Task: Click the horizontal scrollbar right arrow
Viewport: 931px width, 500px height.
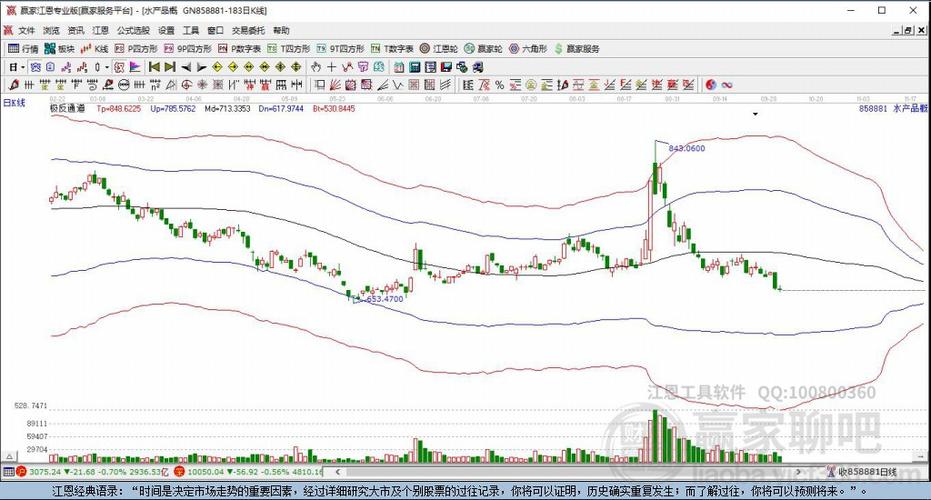Action: pyautogui.click(x=799, y=472)
